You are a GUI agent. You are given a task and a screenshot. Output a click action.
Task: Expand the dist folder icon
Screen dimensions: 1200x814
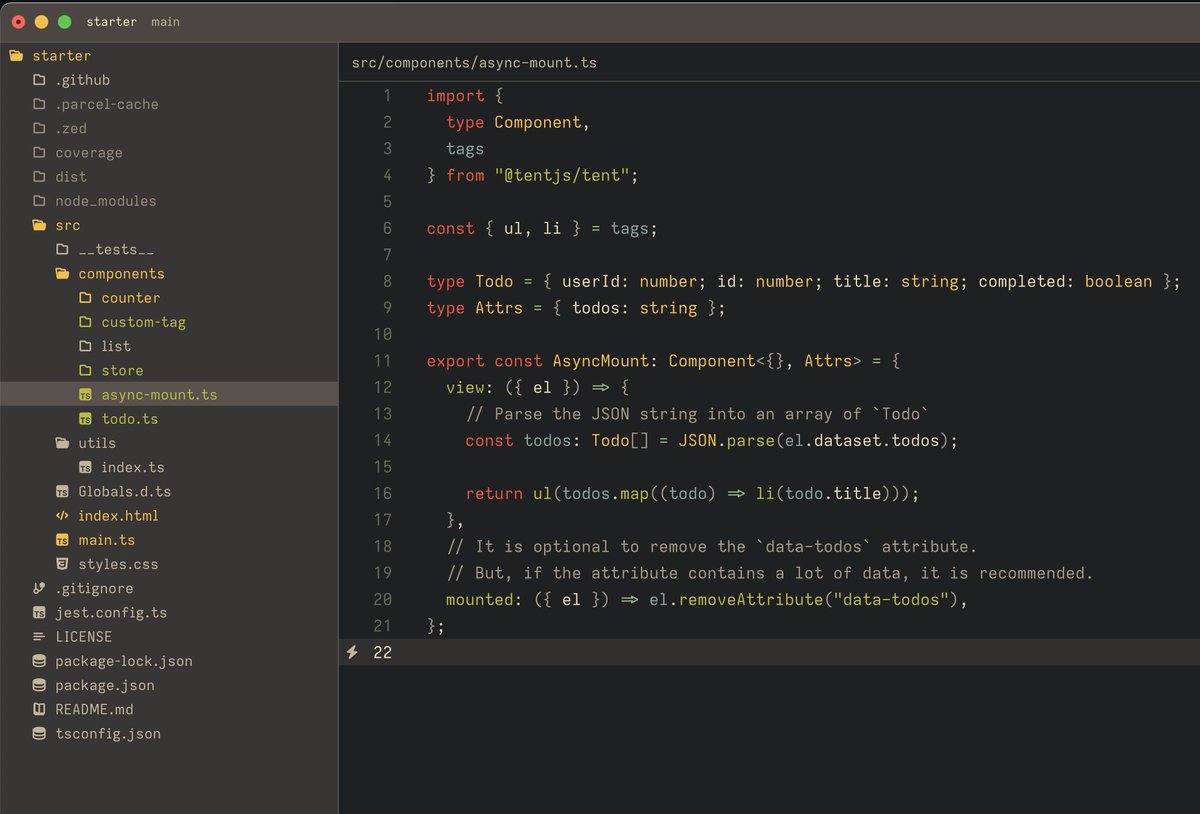[x=39, y=177]
